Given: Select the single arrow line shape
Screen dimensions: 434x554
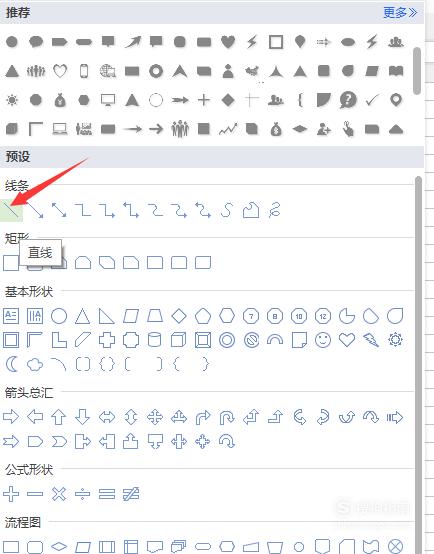Looking at the screenshot, I should coord(35,210).
